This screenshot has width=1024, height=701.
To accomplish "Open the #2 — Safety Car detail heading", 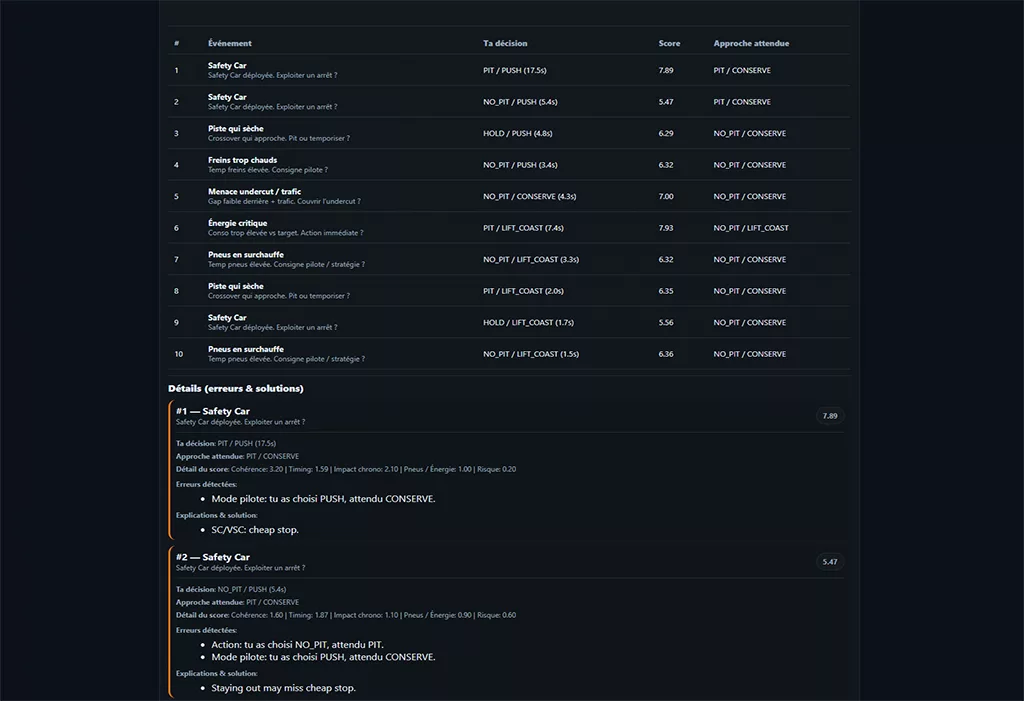I will click(x=213, y=557).
